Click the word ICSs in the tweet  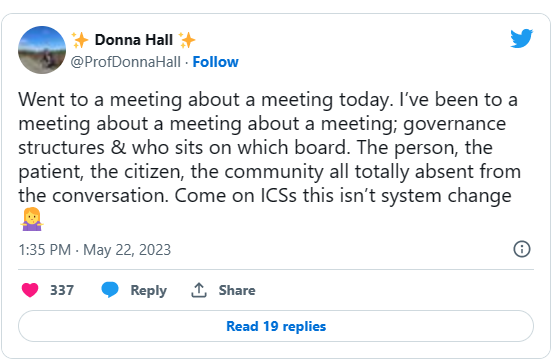point(279,195)
